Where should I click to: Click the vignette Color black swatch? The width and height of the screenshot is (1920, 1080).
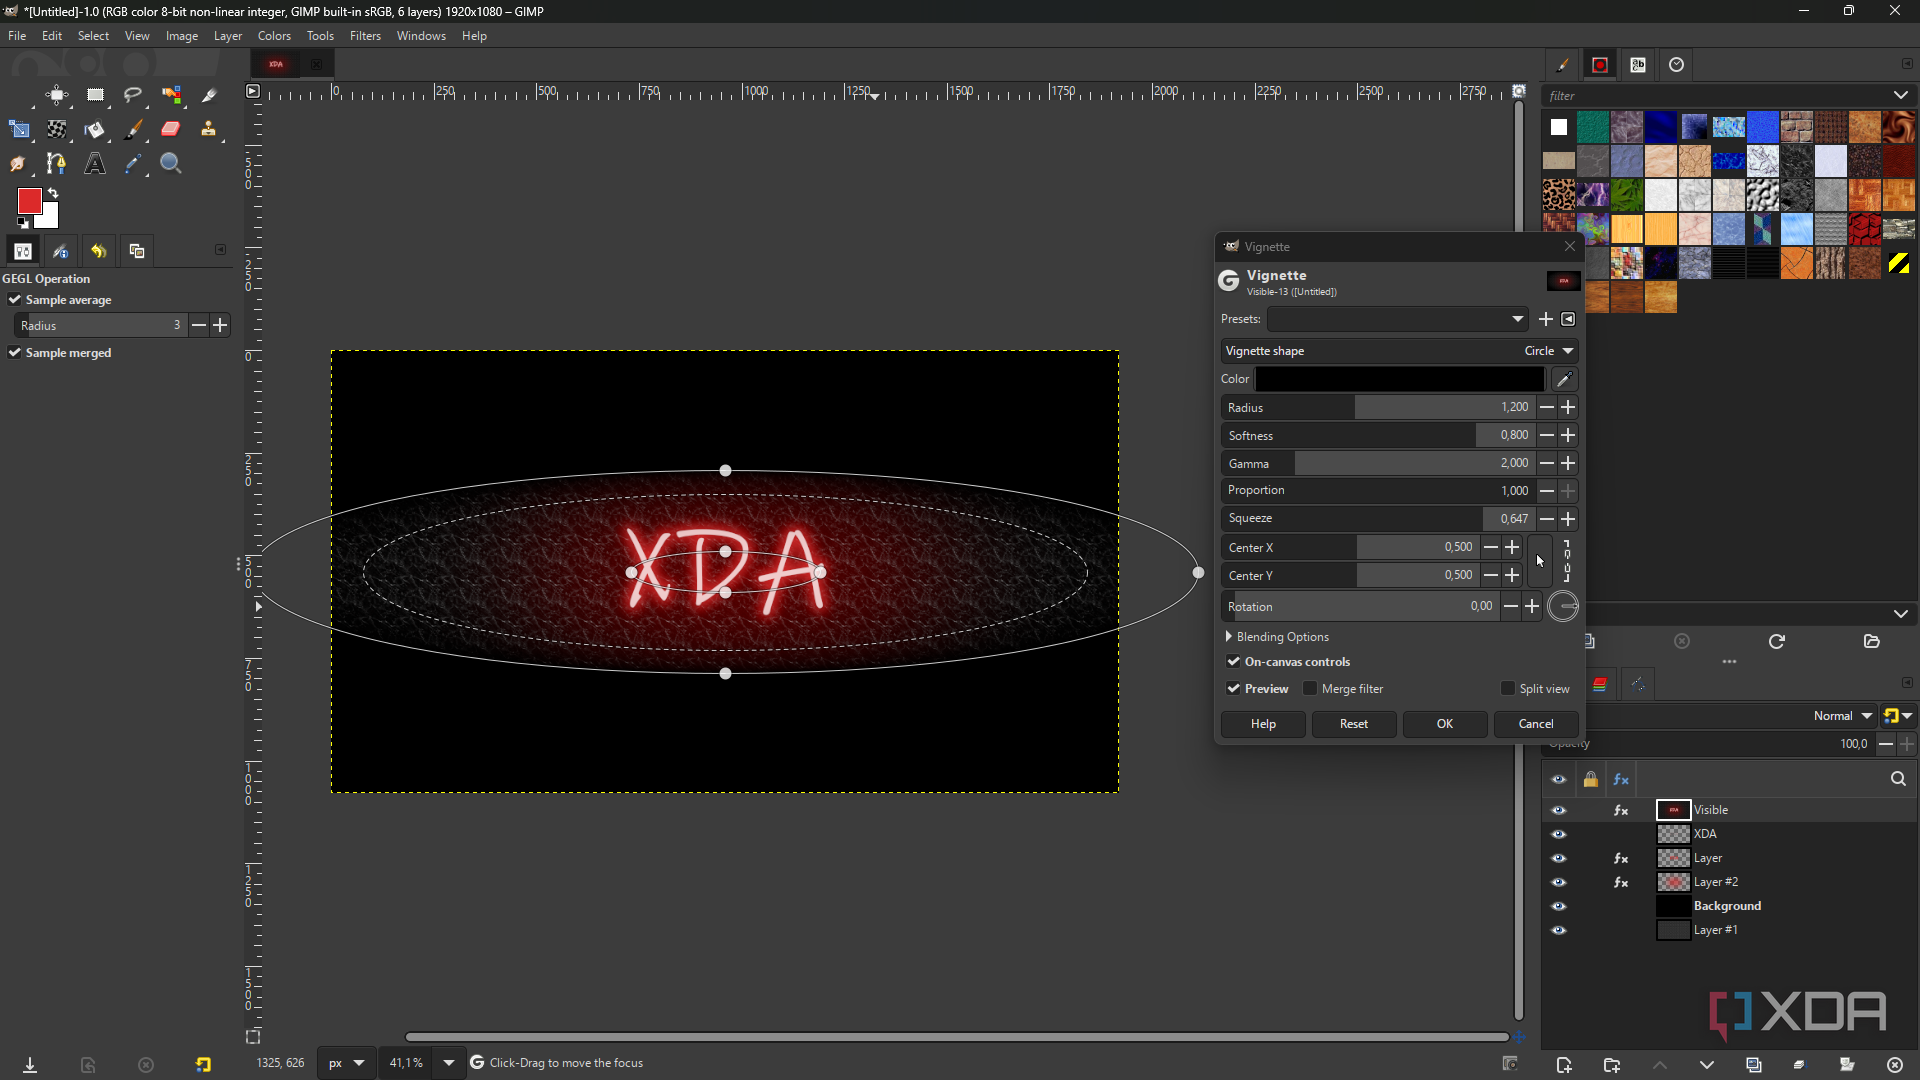[x=1400, y=379]
